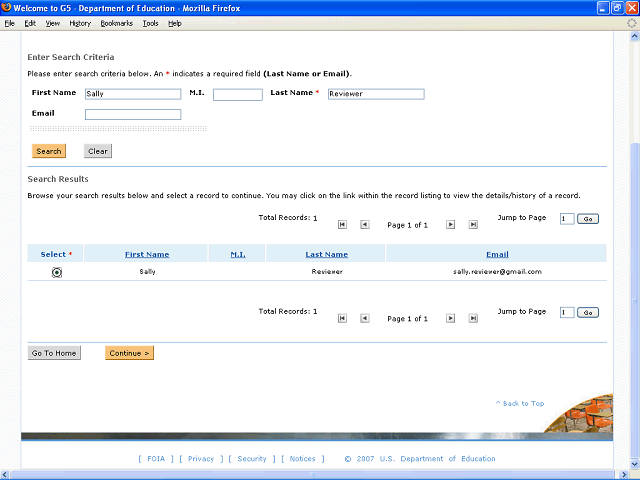Image resolution: width=640 pixels, height=480 pixels.
Task: Open the Privacy footer link
Action: (201, 459)
